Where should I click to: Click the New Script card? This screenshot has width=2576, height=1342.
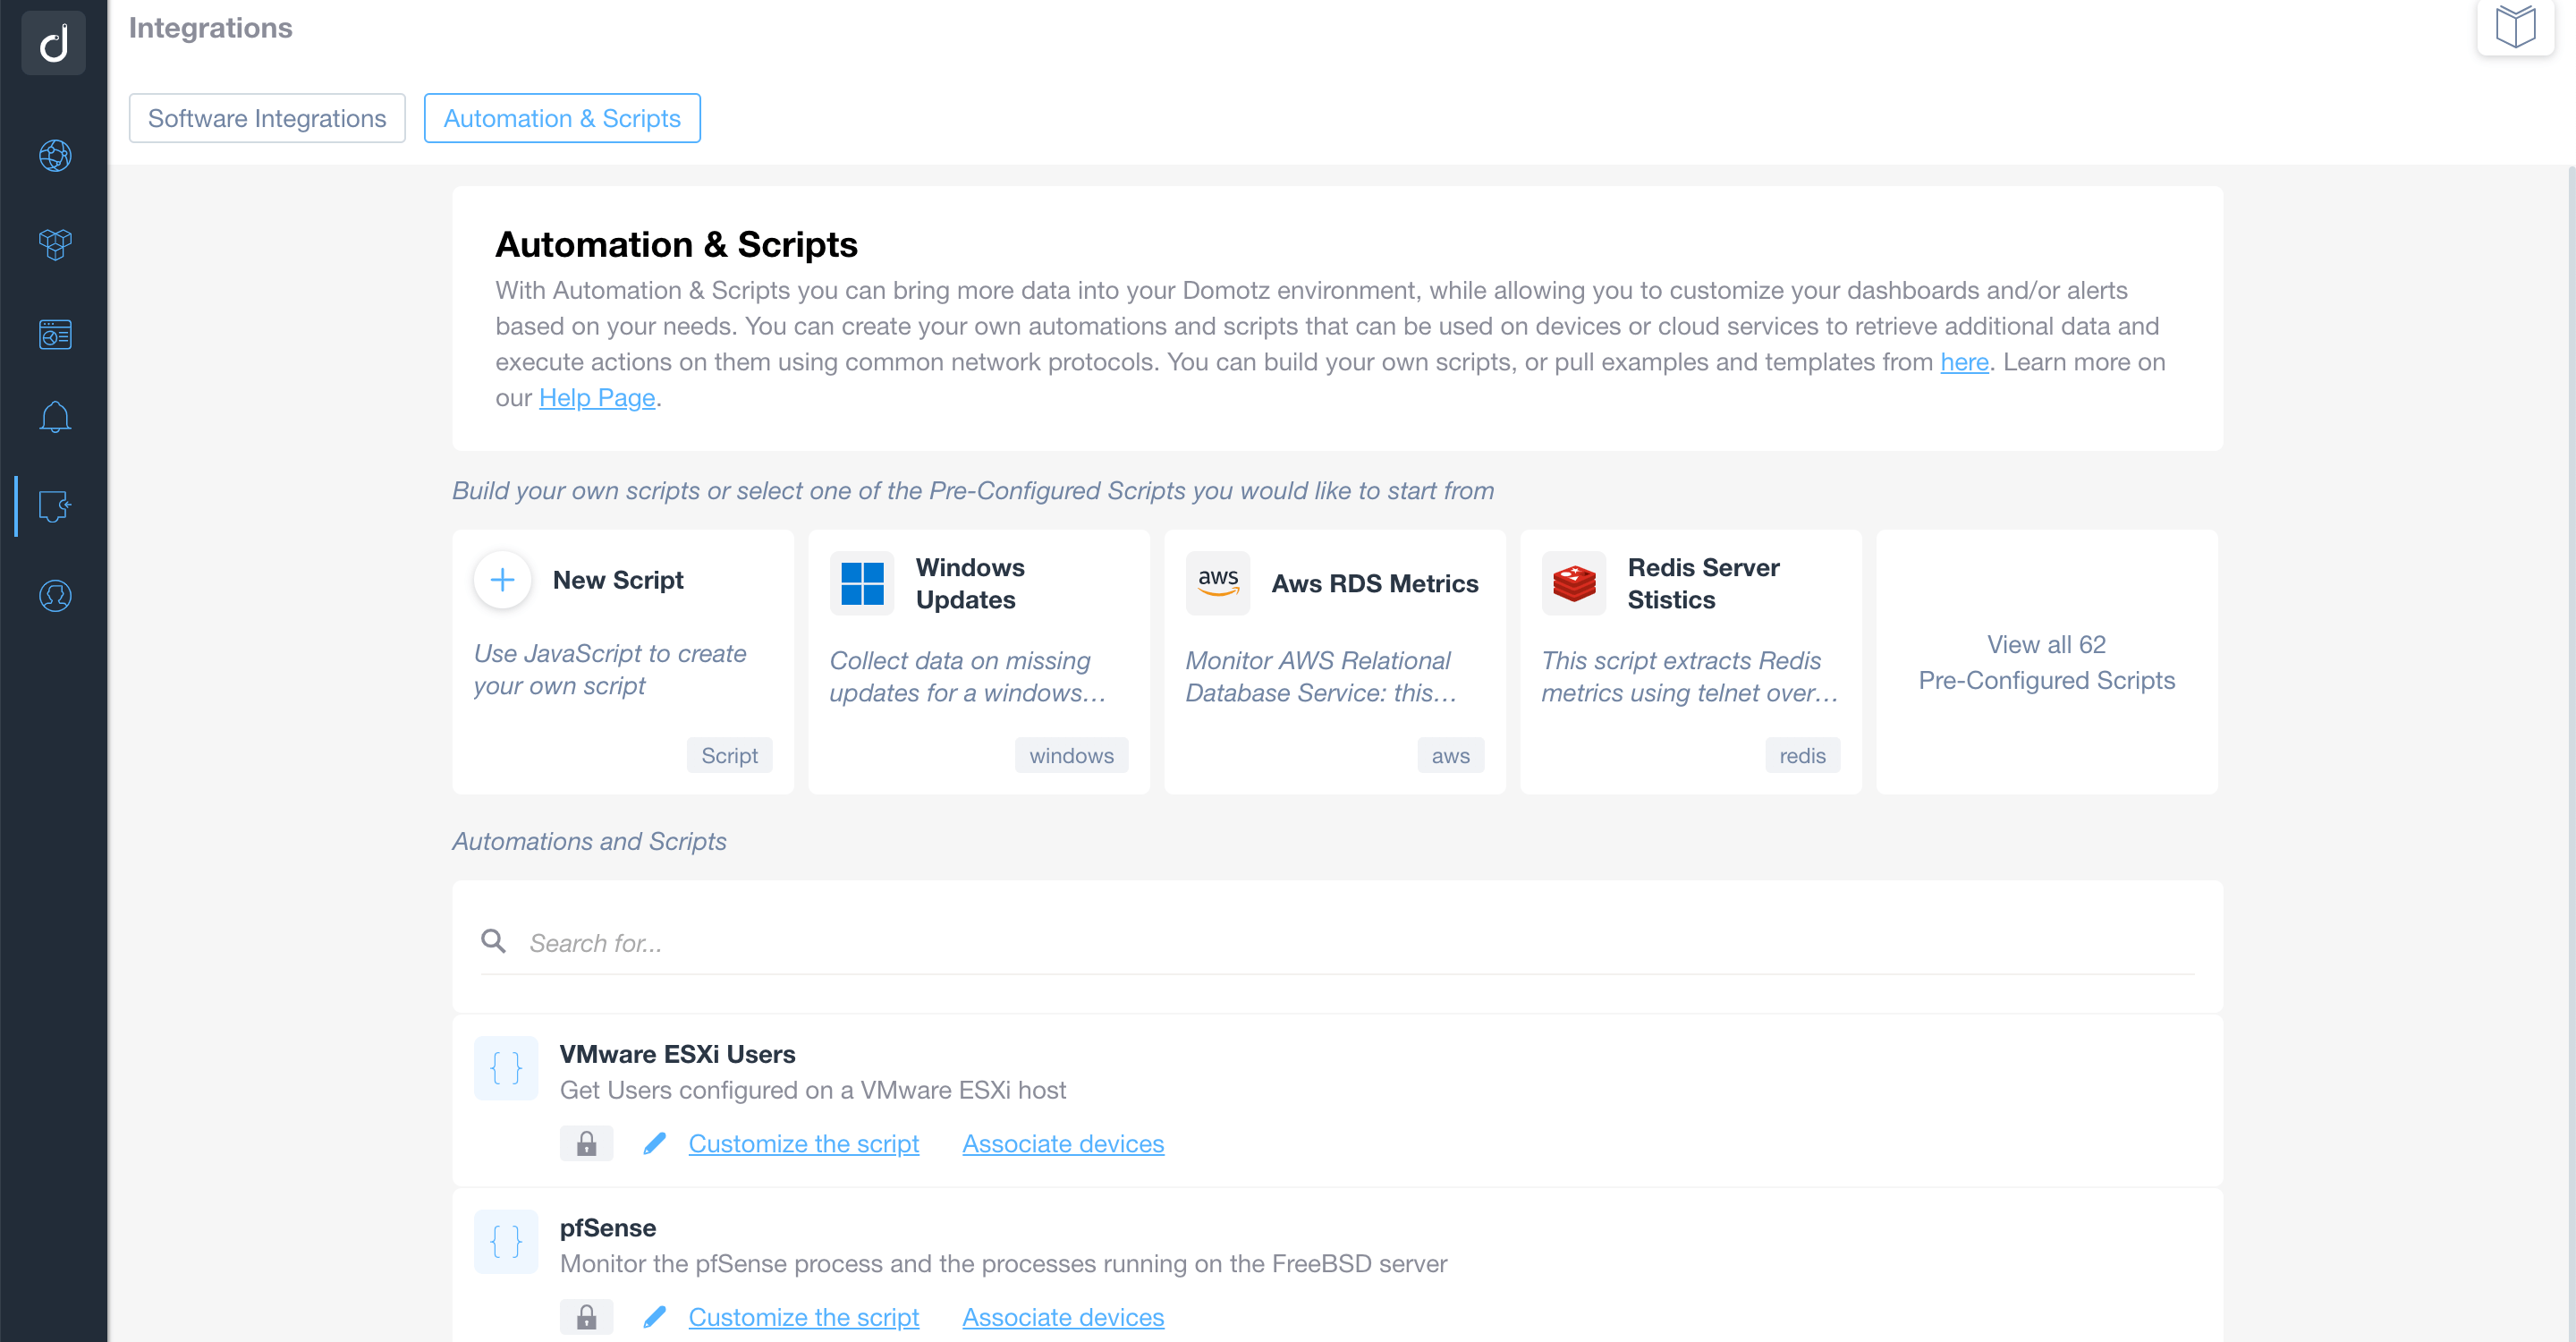pos(618,661)
